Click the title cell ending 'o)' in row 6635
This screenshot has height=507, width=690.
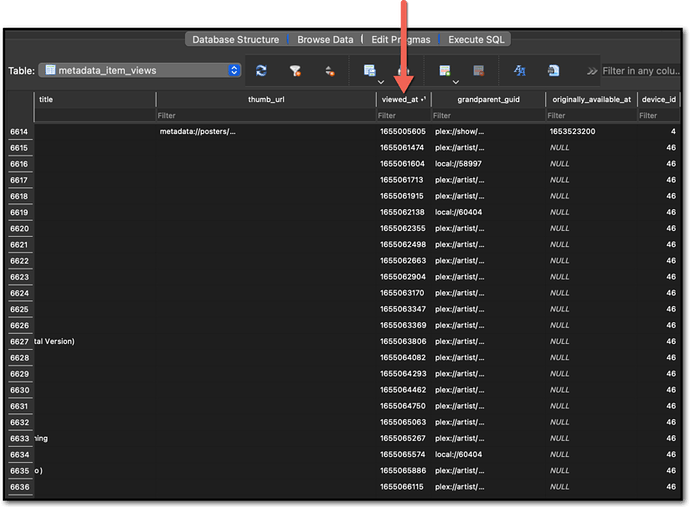click(x=95, y=470)
